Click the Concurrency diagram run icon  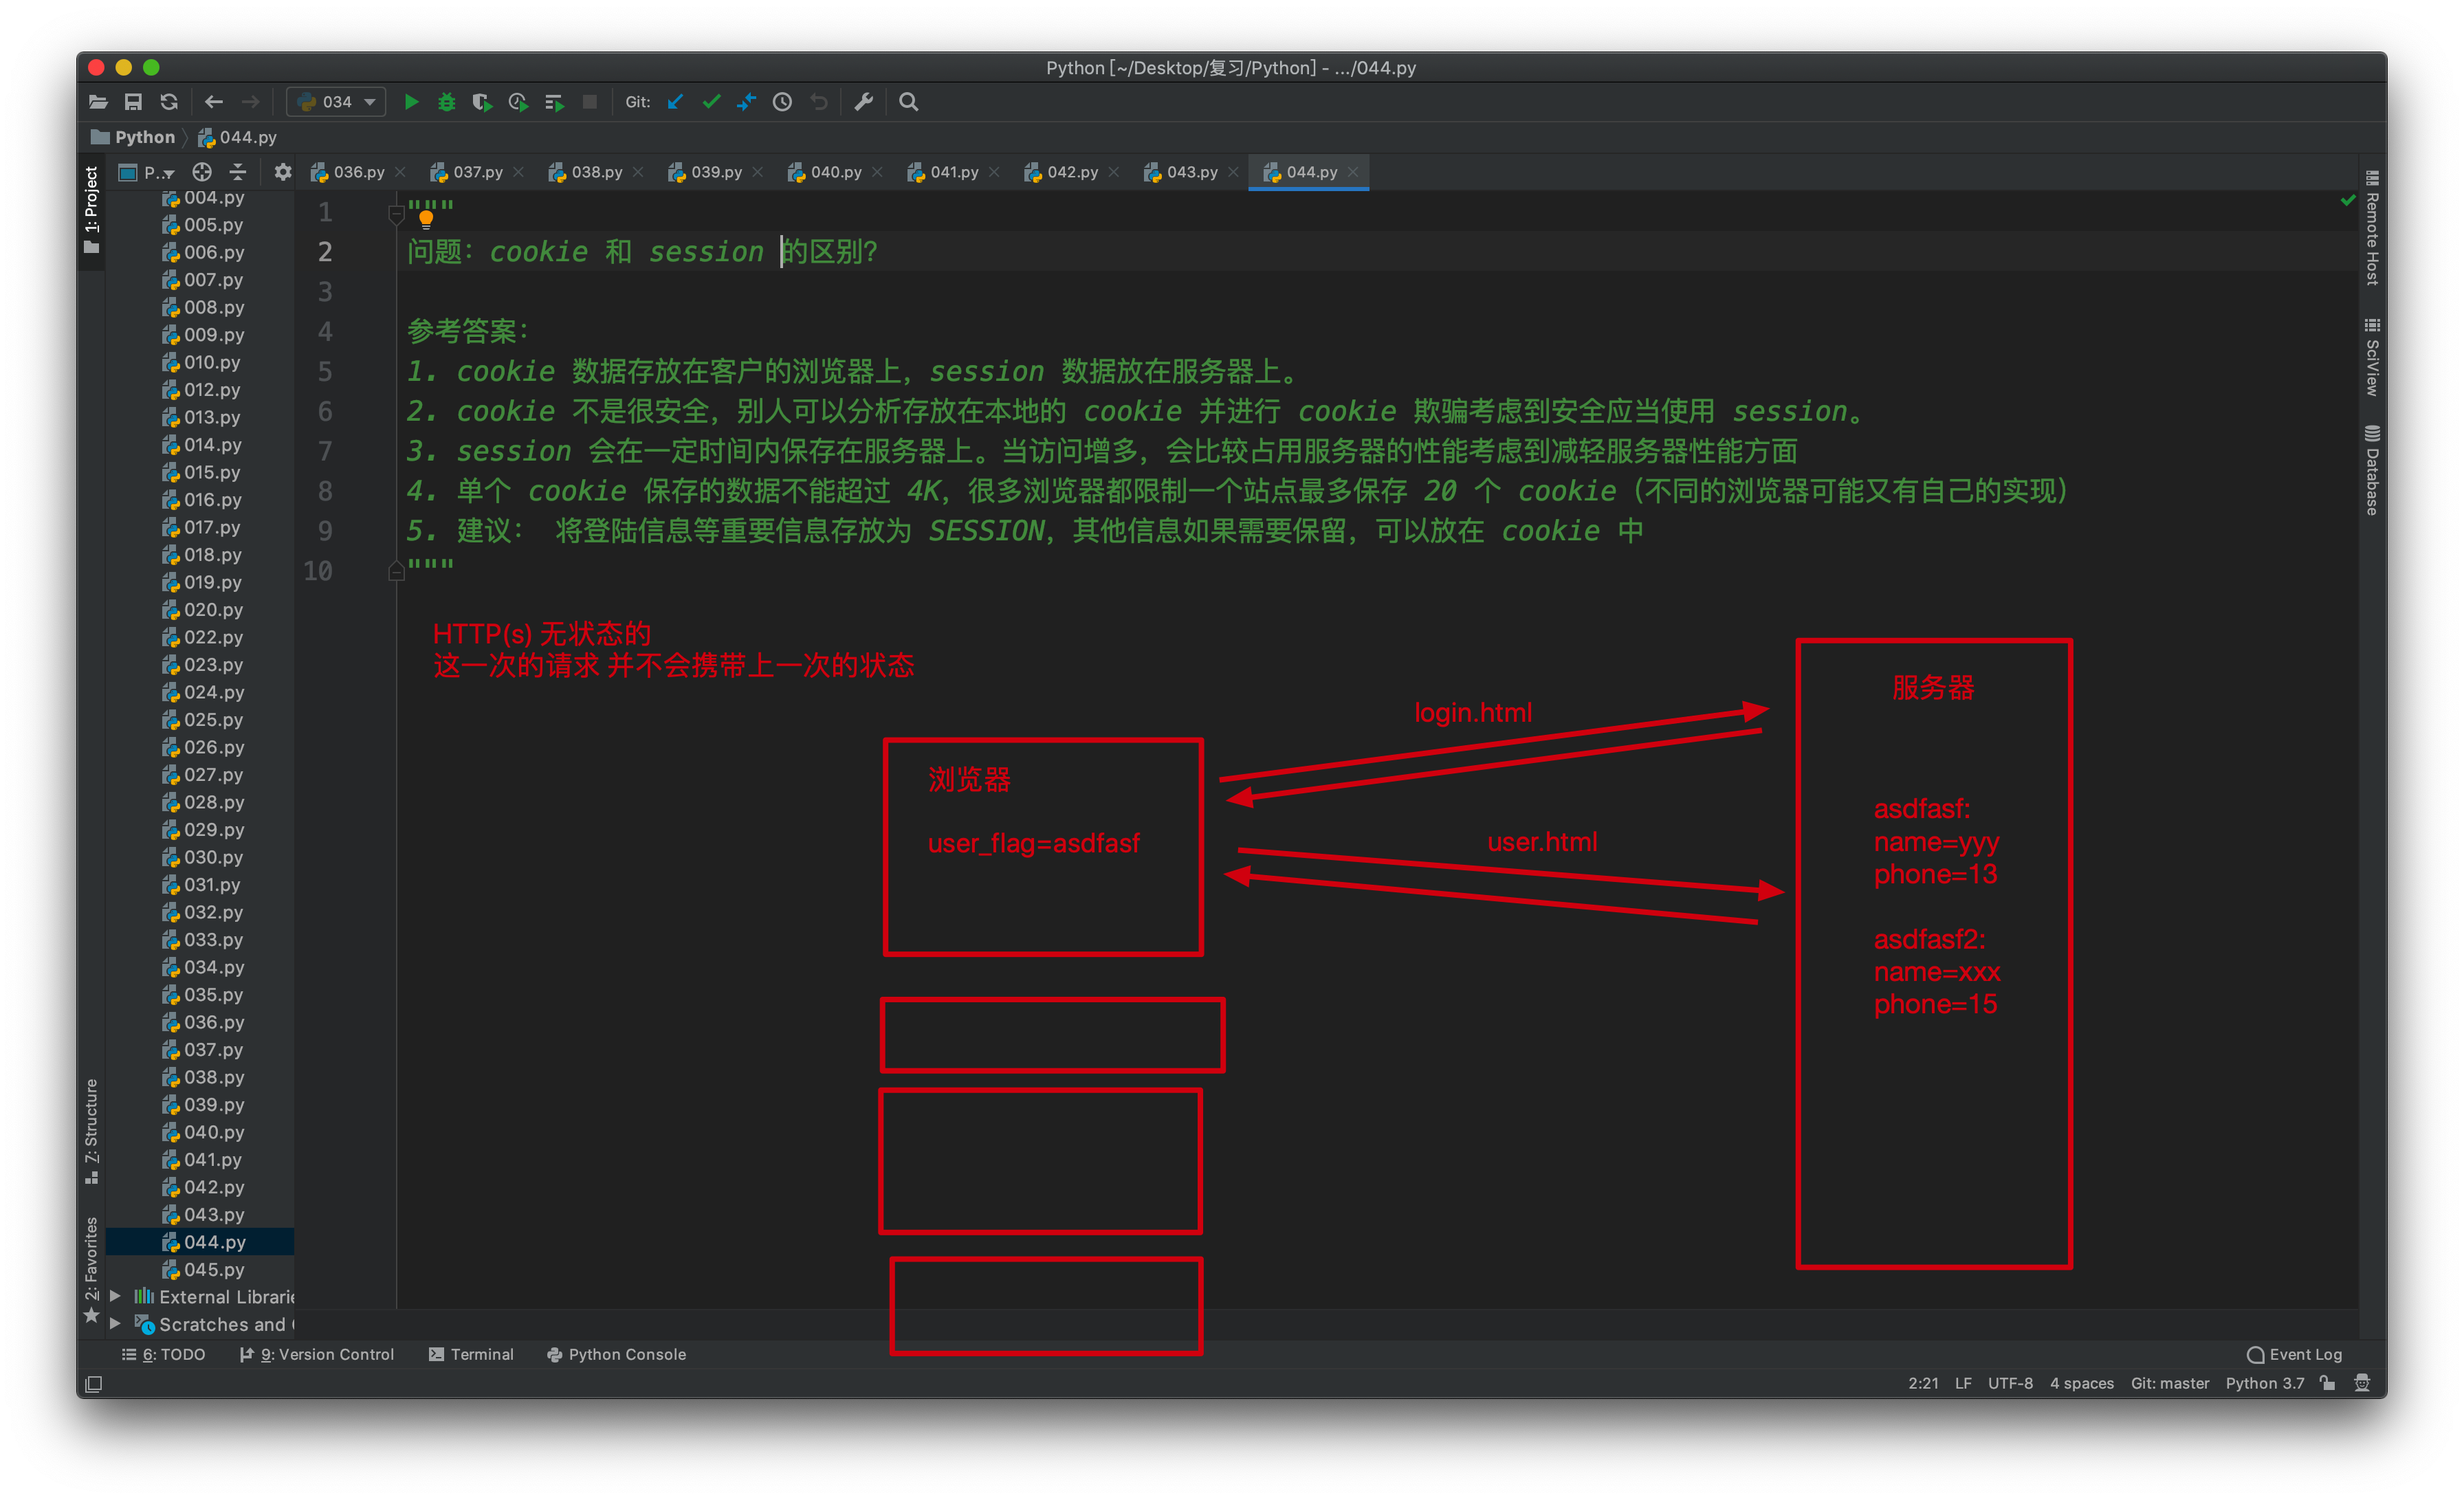pyautogui.click(x=554, y=102)
